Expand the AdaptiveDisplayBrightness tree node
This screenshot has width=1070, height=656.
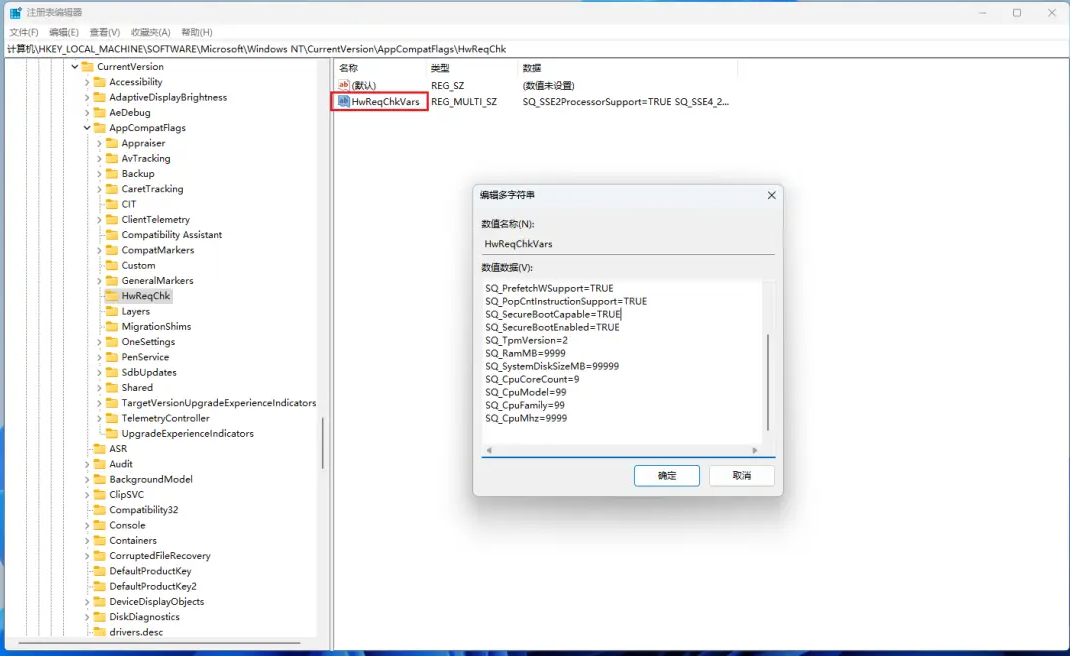87,98
